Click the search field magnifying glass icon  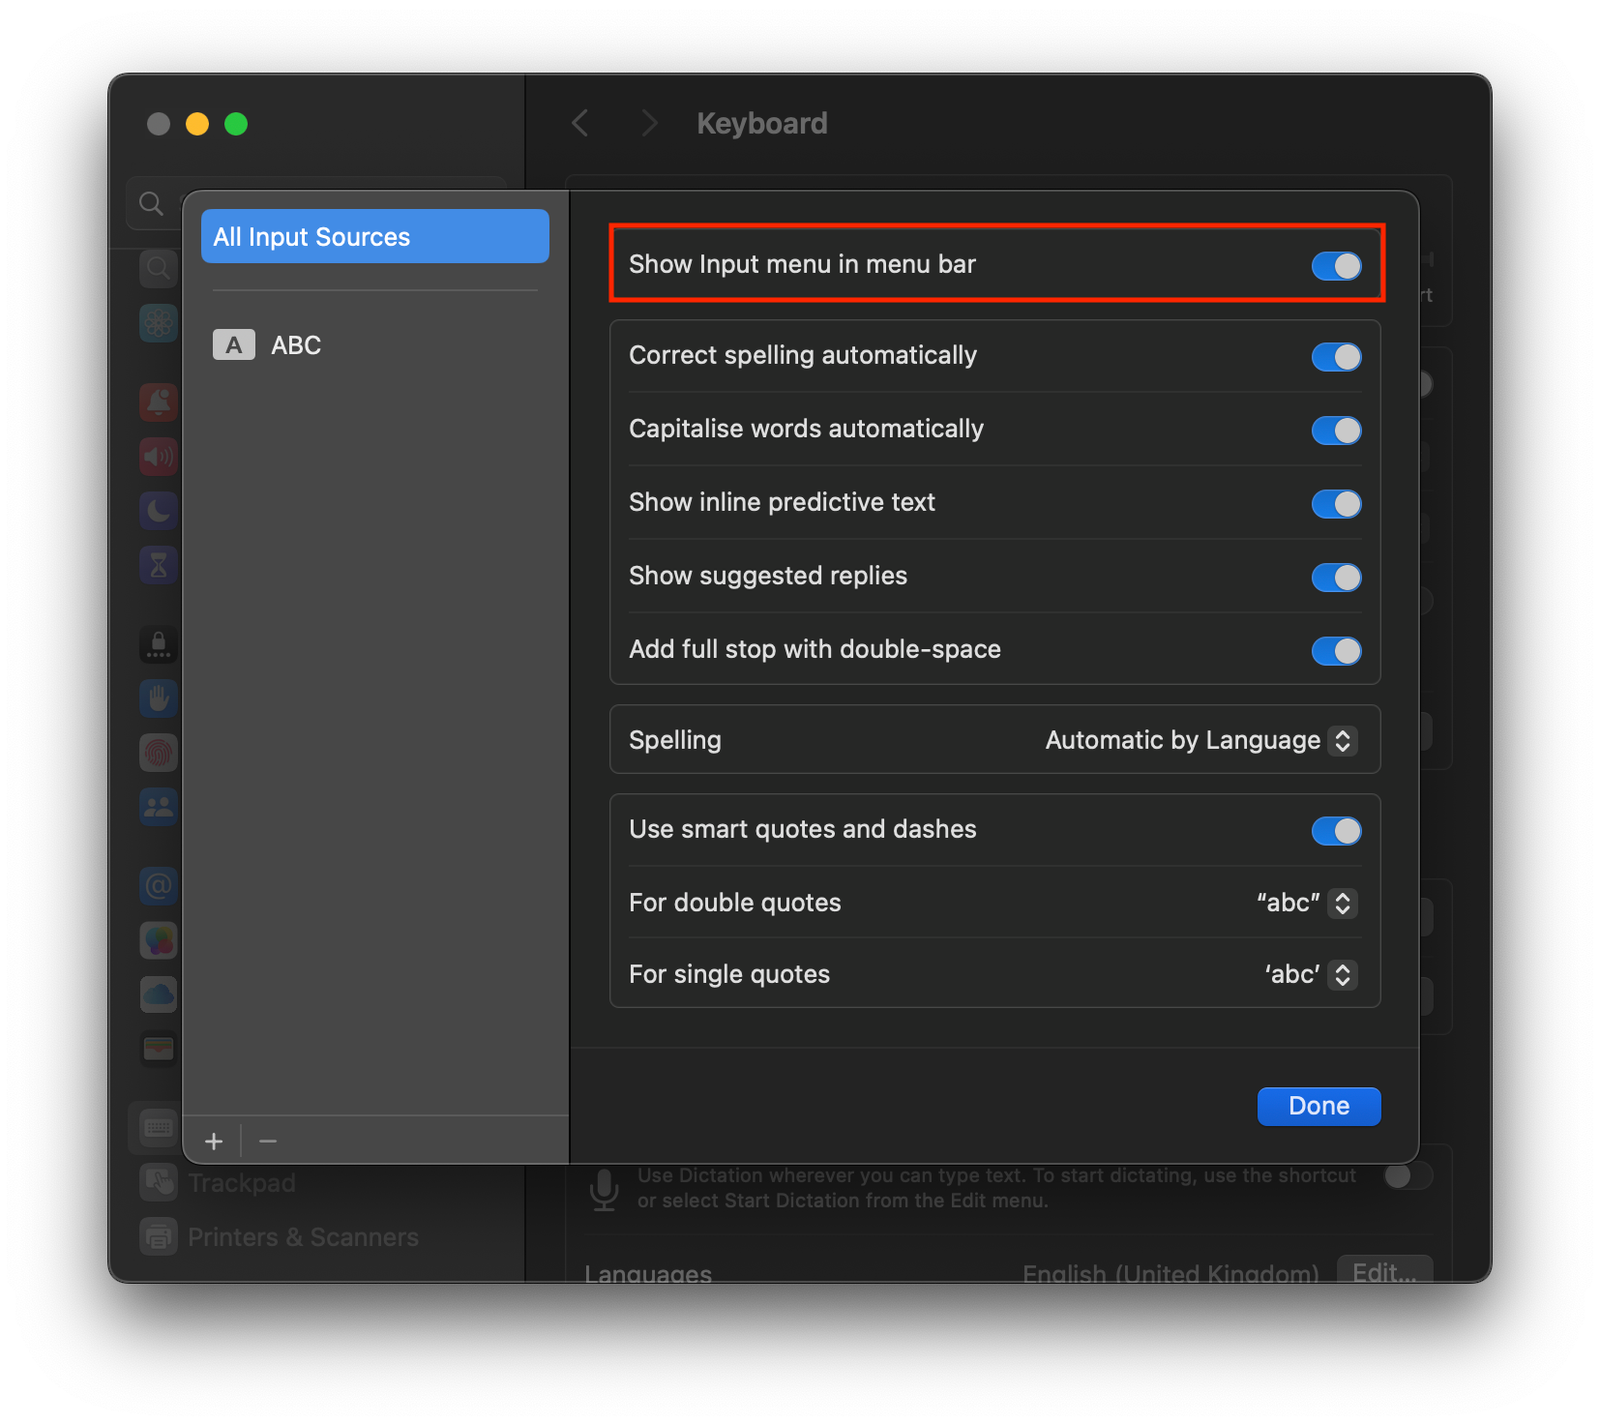click(151, 204)
